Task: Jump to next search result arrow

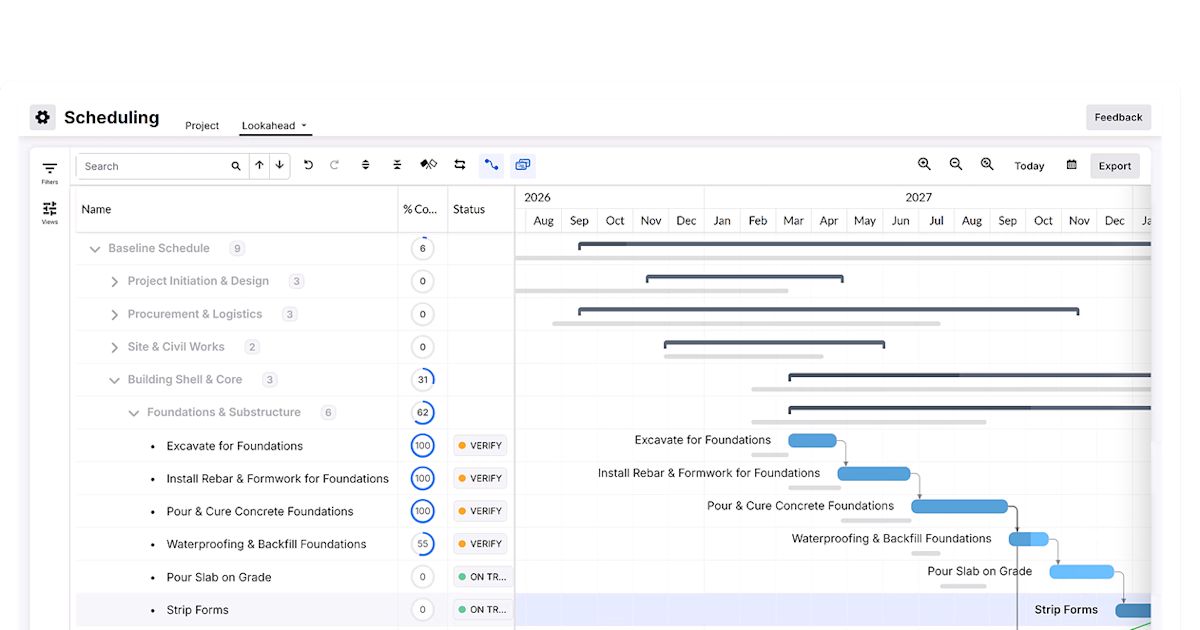Action: pos(279,166)
